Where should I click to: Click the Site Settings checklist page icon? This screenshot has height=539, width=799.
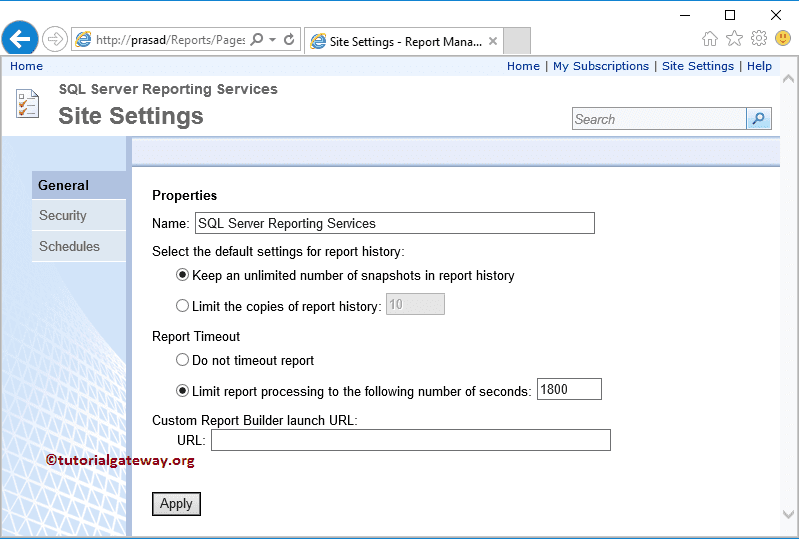pyautogui.click(x=27, y=103)
